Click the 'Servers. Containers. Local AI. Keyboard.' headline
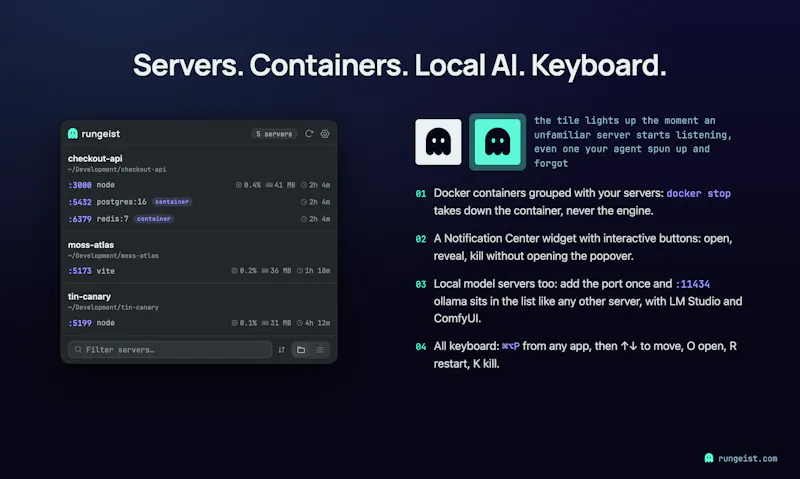The image size is (800, 479). click(x=399, y=65)
